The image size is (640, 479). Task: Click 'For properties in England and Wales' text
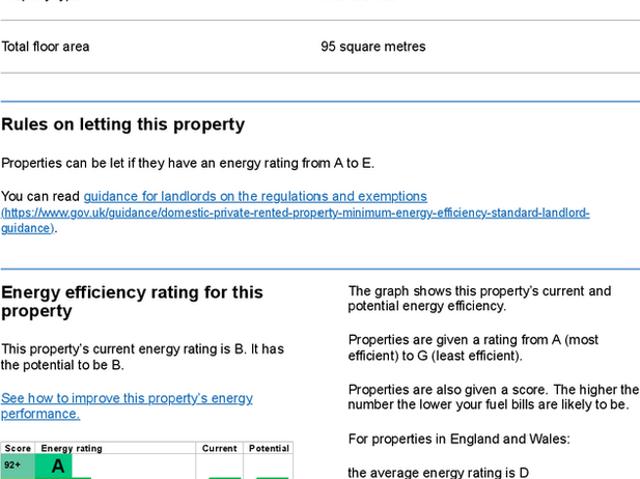pos(458,439)
